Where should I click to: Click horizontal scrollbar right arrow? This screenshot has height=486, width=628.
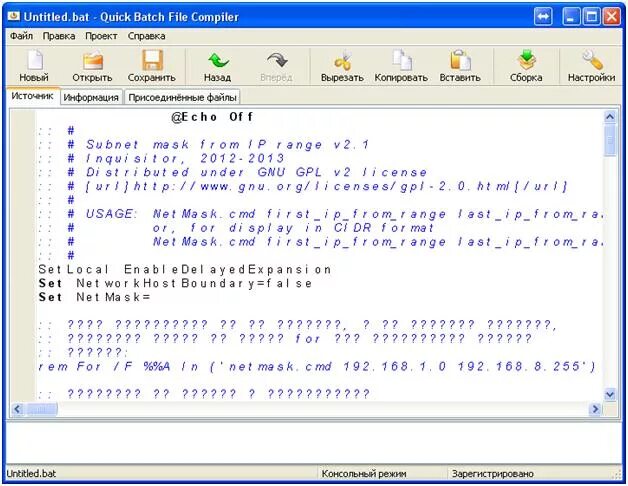596,409
